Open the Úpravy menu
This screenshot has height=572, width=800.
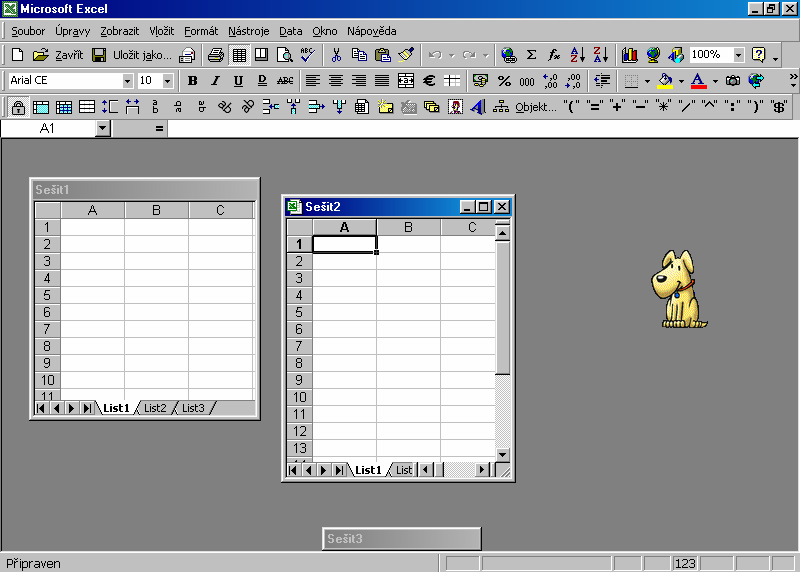(72, 31)
